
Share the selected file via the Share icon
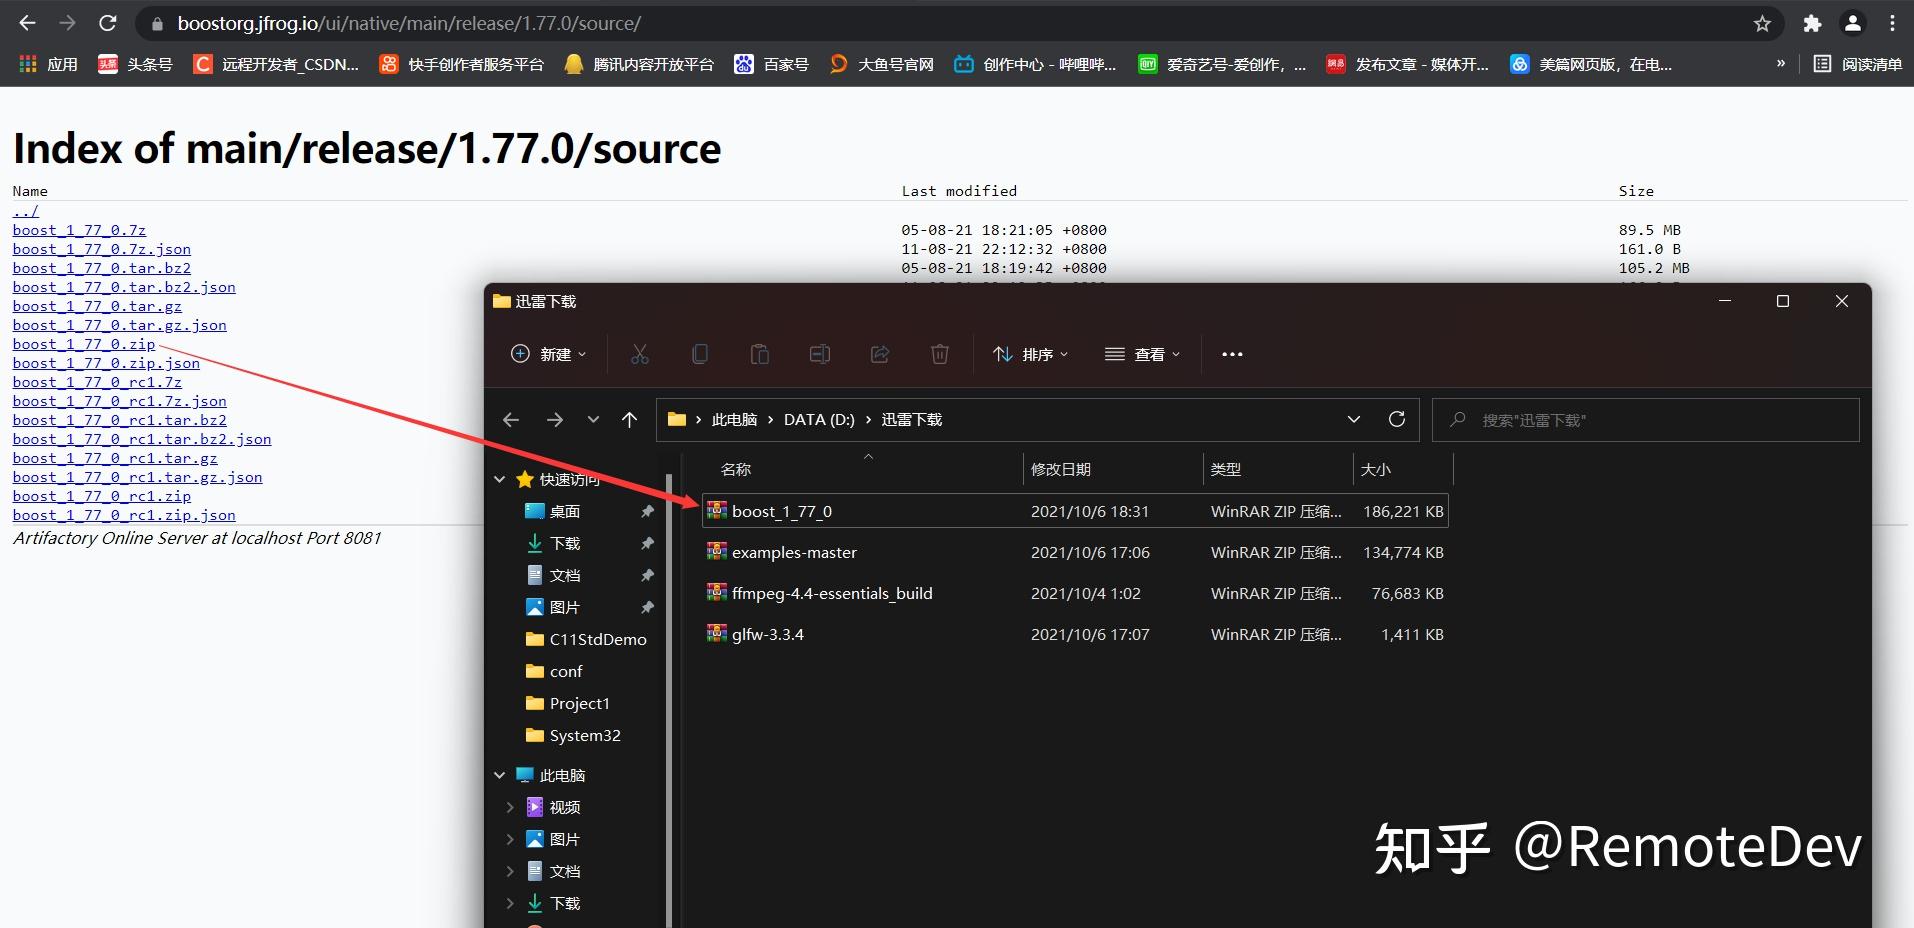[879, 354]
